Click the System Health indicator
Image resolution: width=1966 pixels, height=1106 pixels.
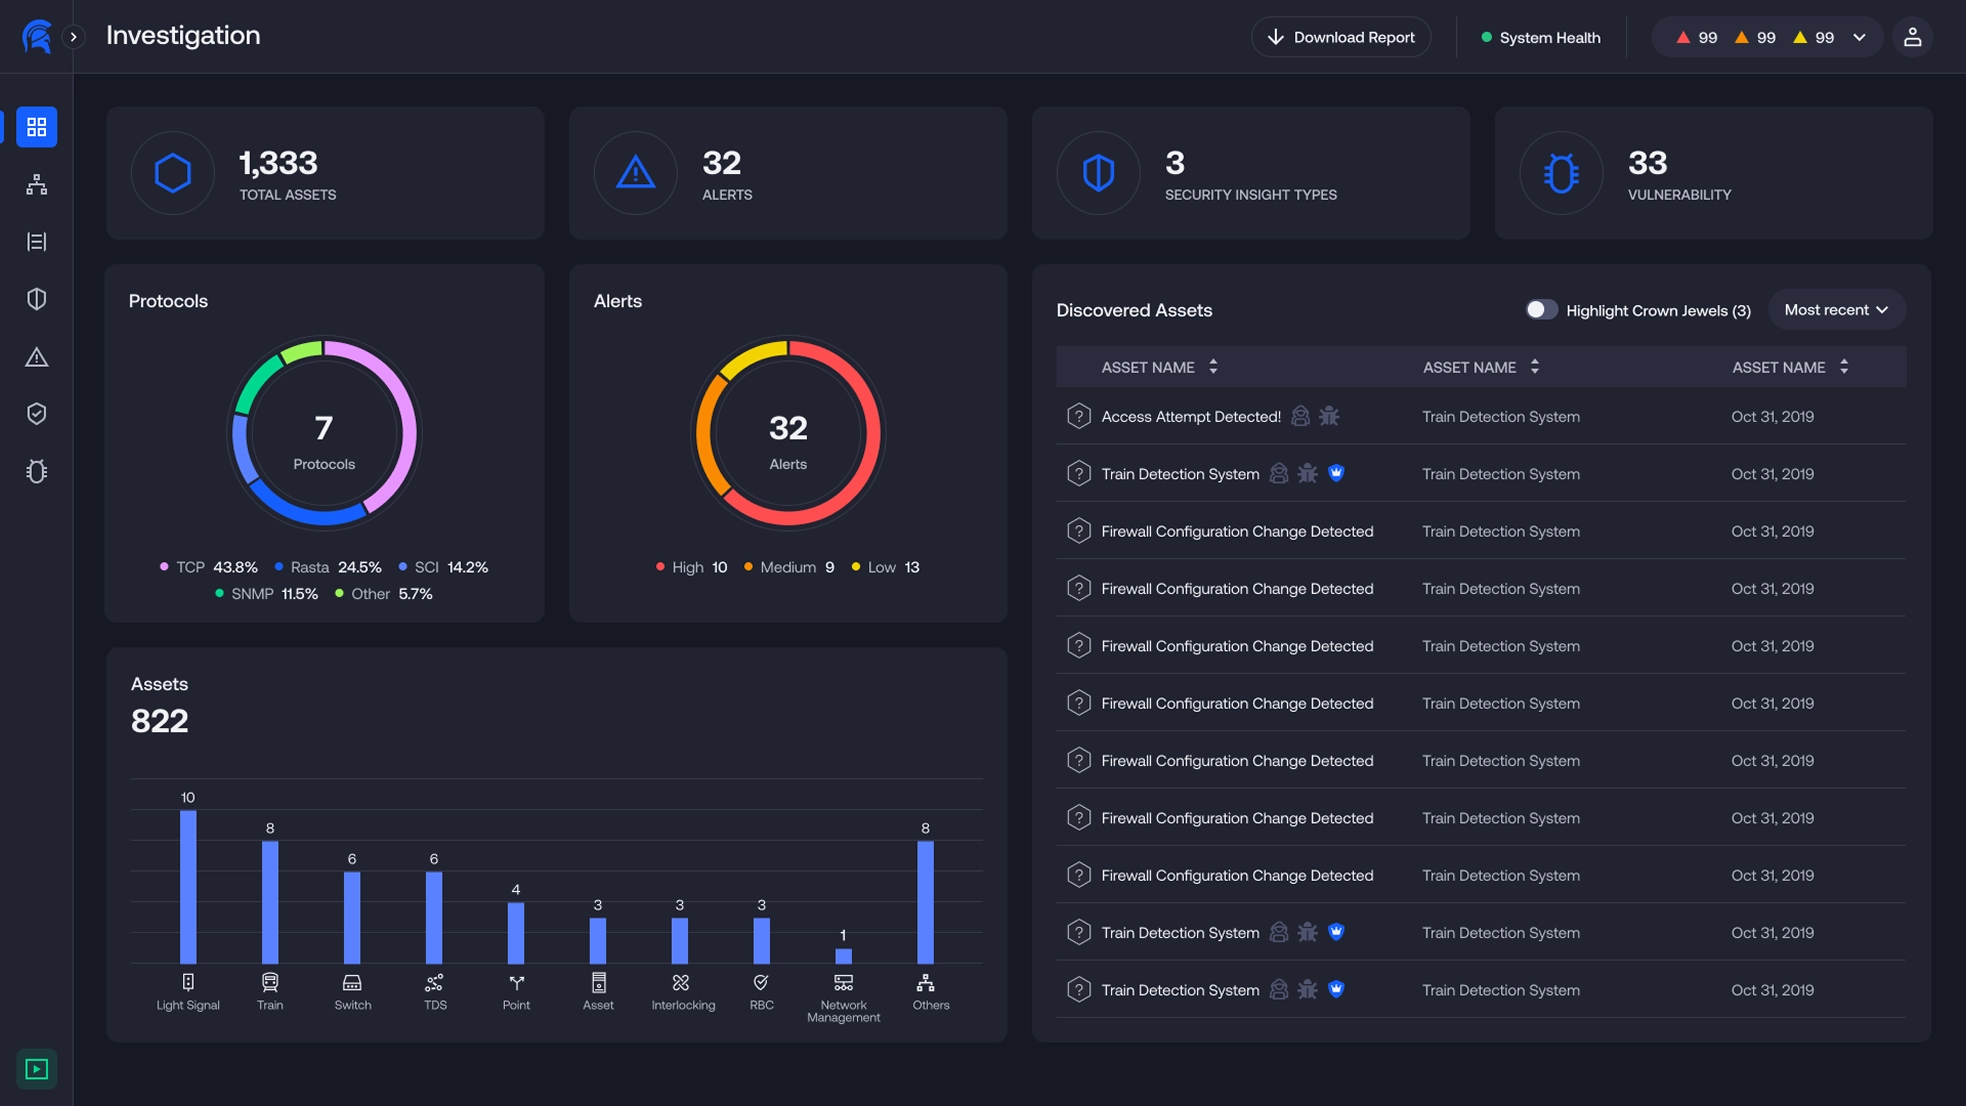1540,37
